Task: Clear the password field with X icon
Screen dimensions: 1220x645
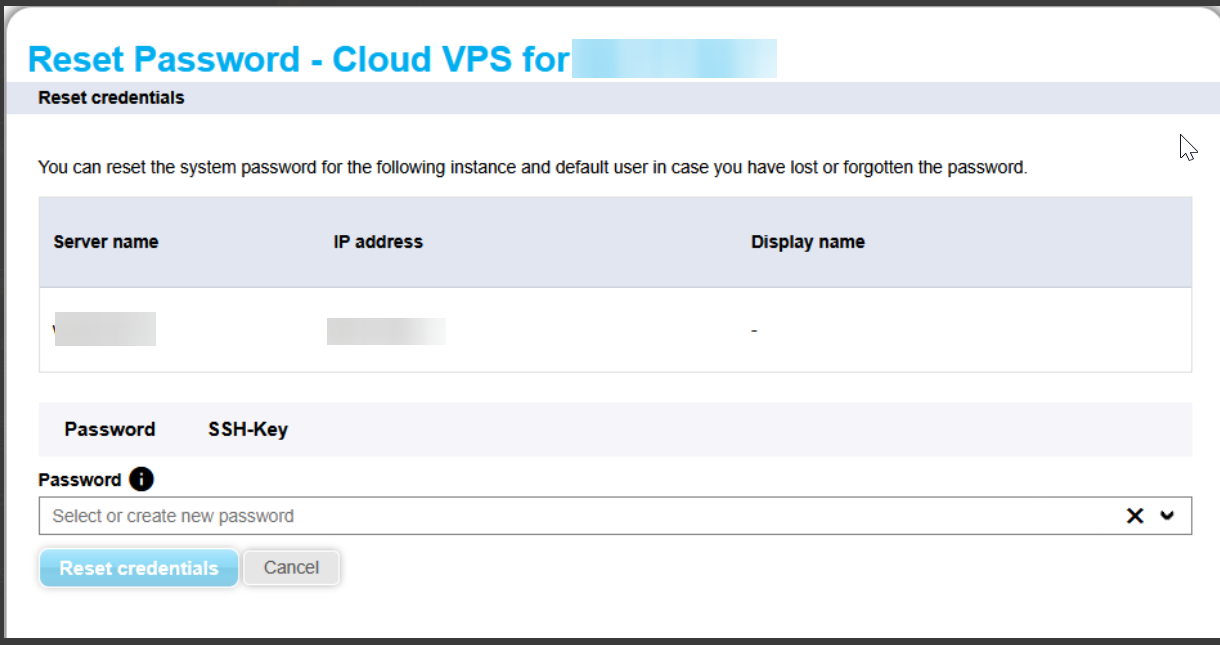Action: (x=1135, y=516)
